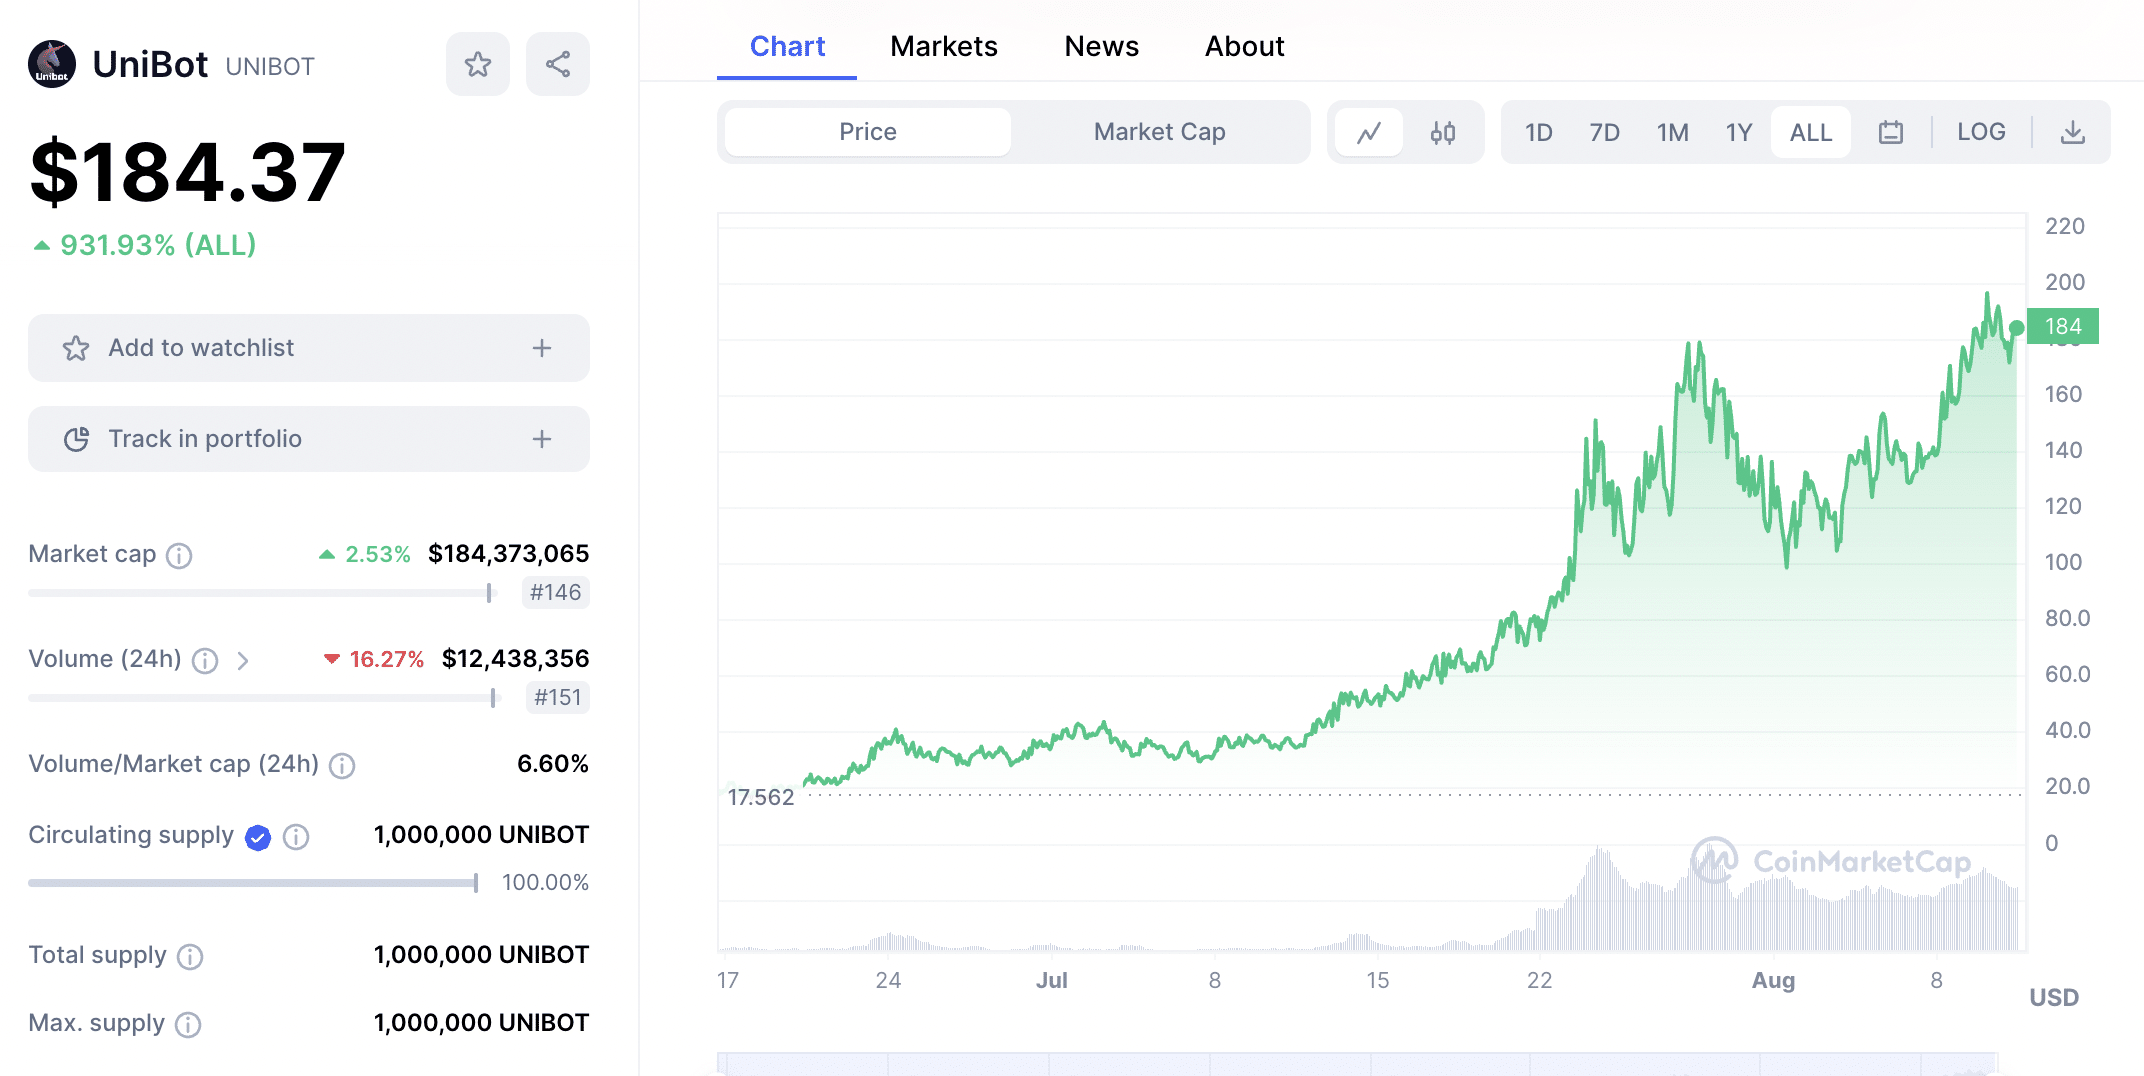Click the 931.93% (ALL) change text

pyautogui.click(x=158, y=245)
